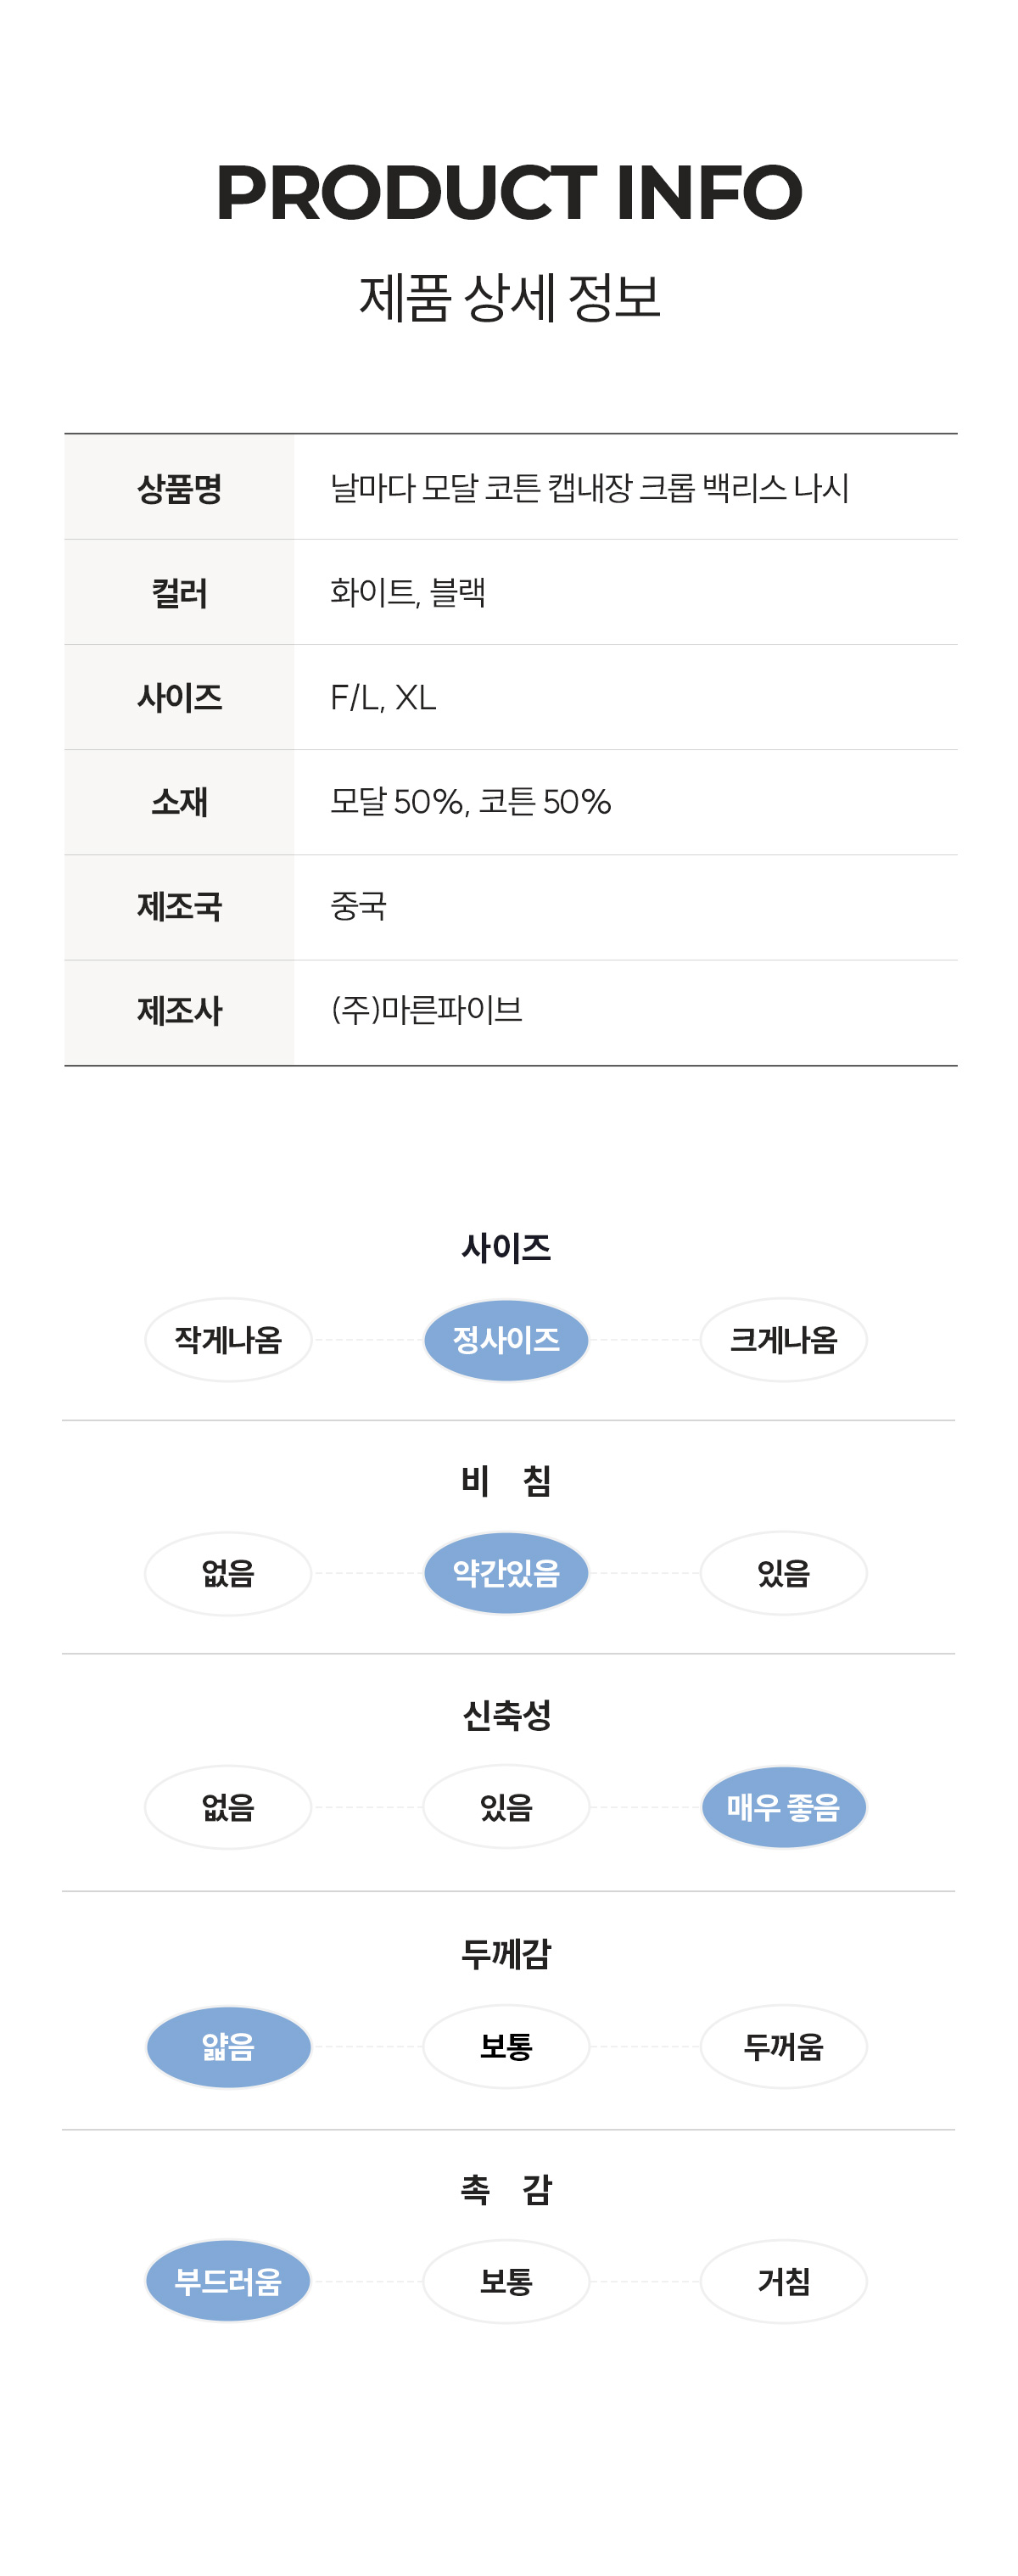Select the highlighted 얇음 thickness pill
Viewport: 1018px width, 2576px height.
pyautogui.click(x=228, y=2047)
